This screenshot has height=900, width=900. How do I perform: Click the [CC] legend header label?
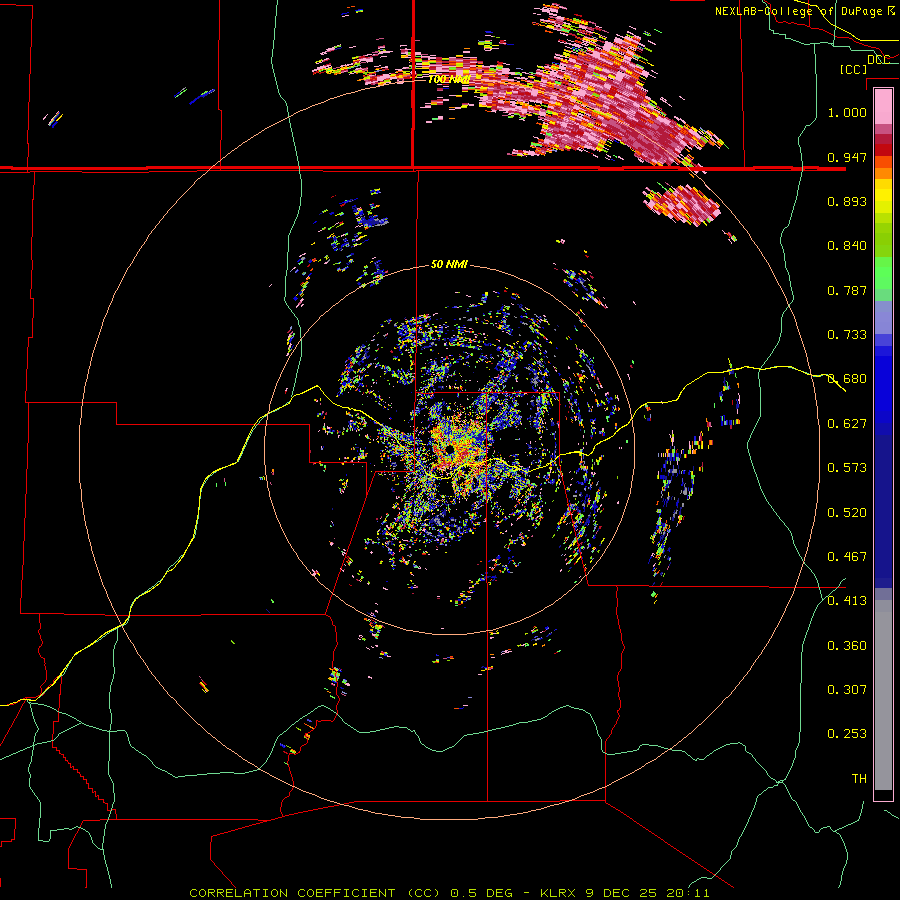pyautogui.click(x=853, y=69)
